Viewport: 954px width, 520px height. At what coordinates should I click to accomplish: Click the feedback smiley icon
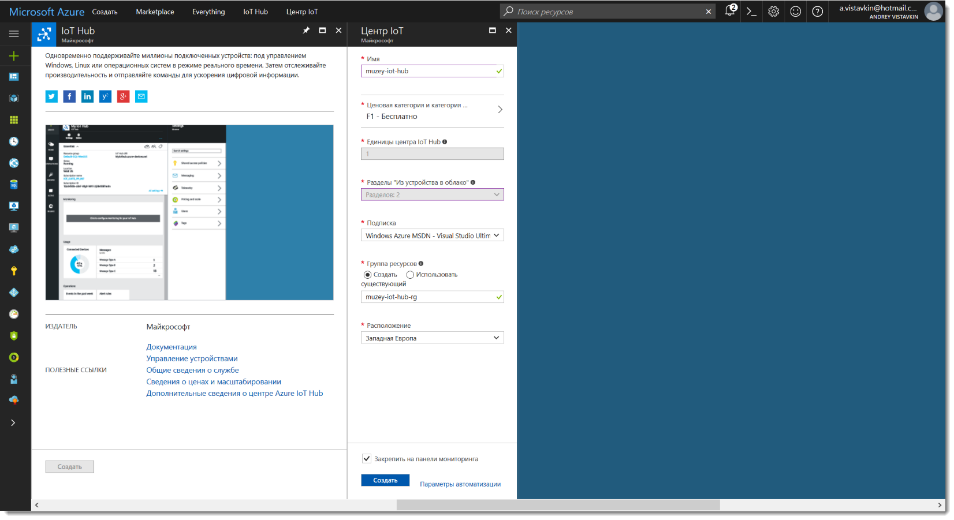795,12
